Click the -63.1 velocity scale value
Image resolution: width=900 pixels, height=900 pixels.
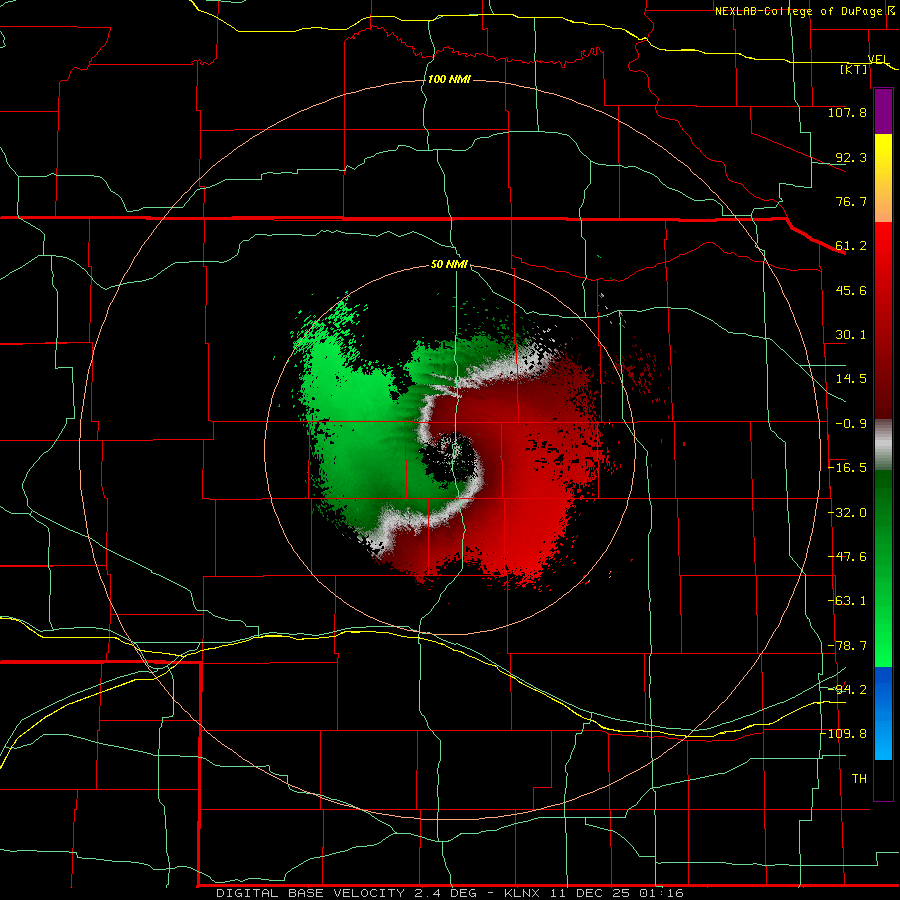[x=847, y=601]
